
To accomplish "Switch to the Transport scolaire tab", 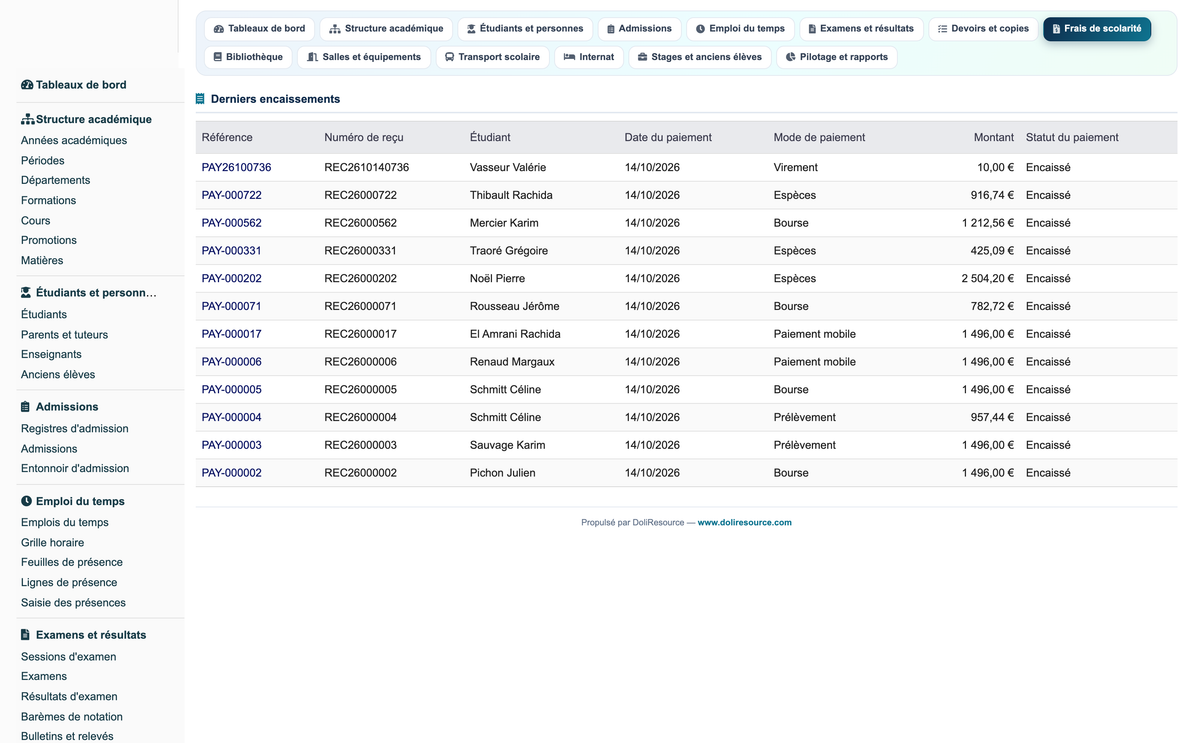I will coord(492,57).
